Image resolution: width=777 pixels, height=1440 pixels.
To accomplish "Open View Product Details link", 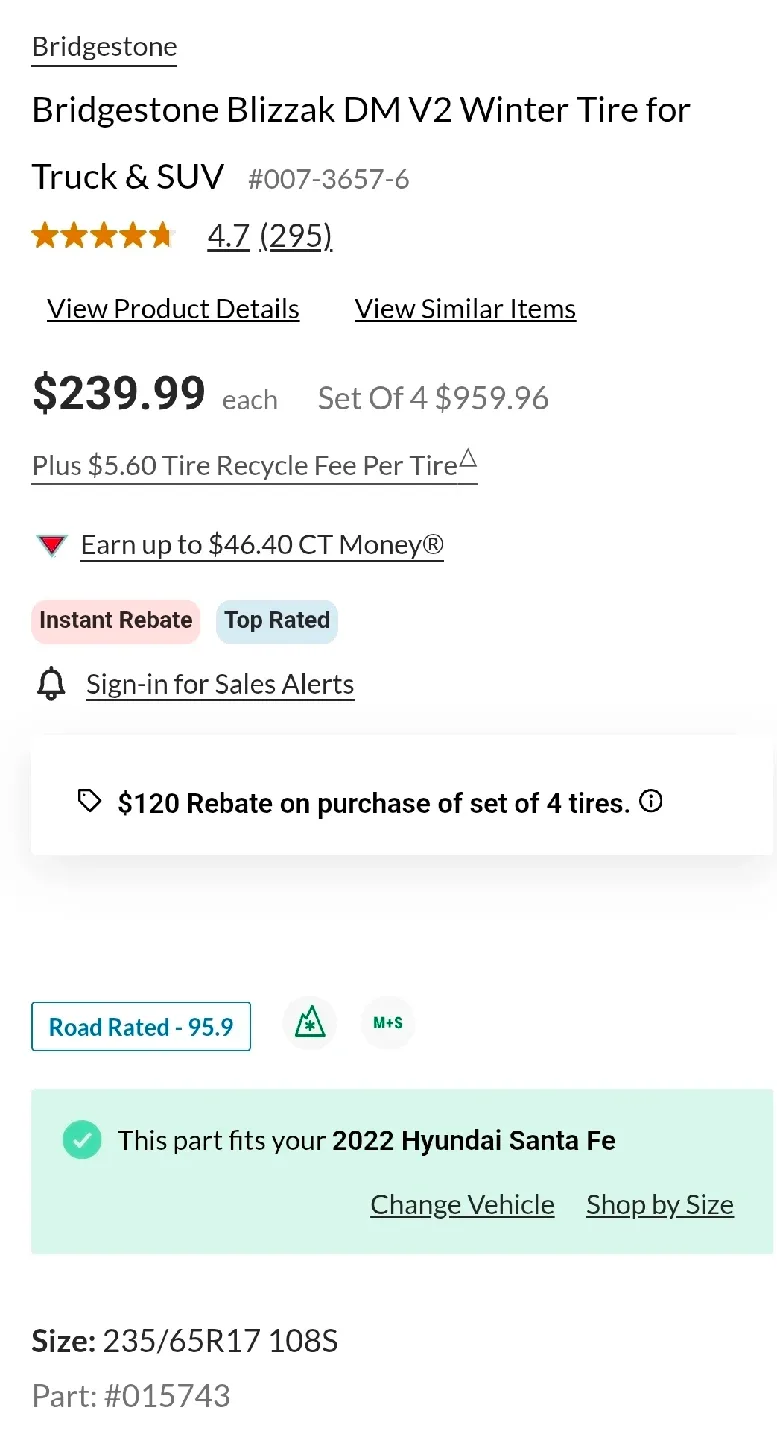I will click(x=173, y=309).
